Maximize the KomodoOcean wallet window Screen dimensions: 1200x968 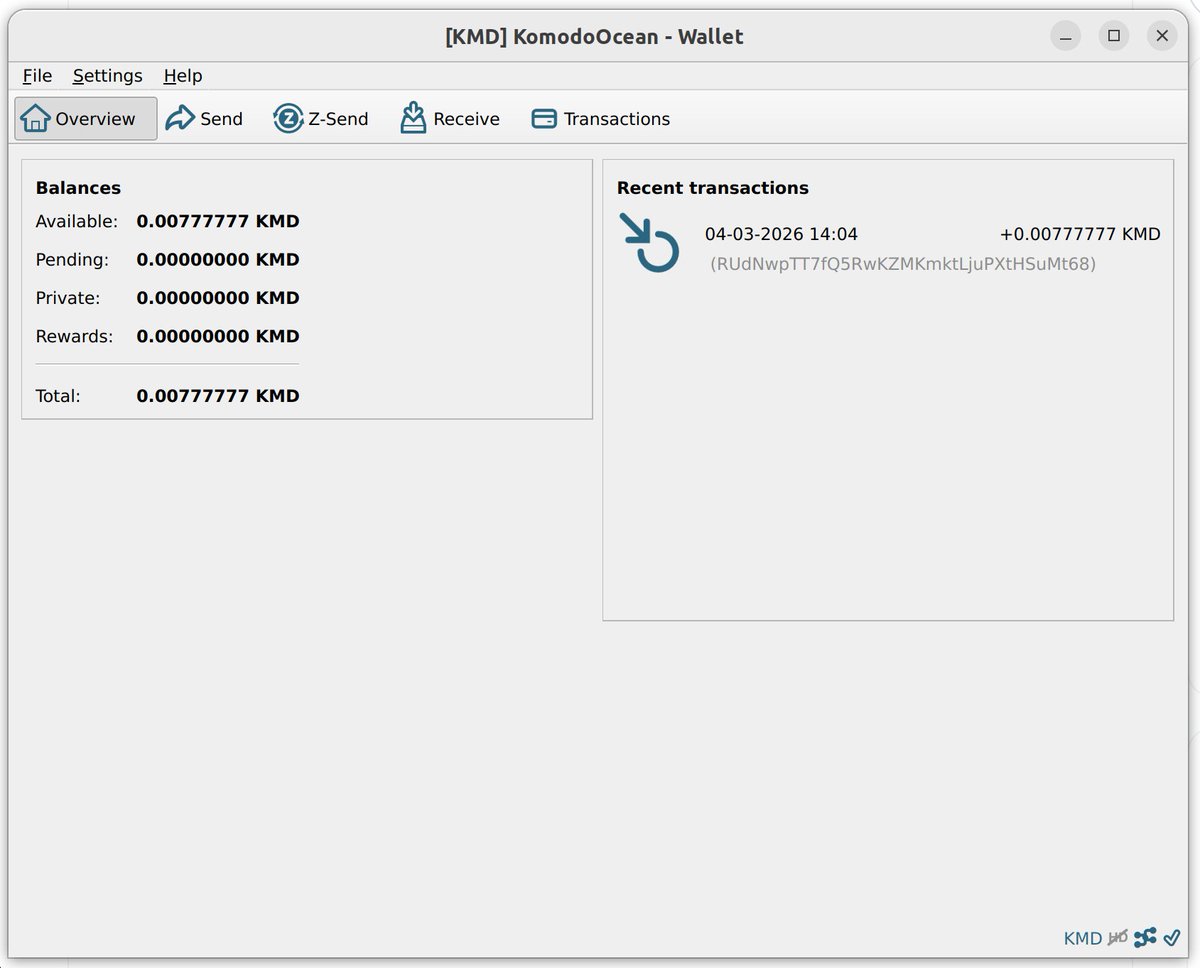[x=1114, y=37]
